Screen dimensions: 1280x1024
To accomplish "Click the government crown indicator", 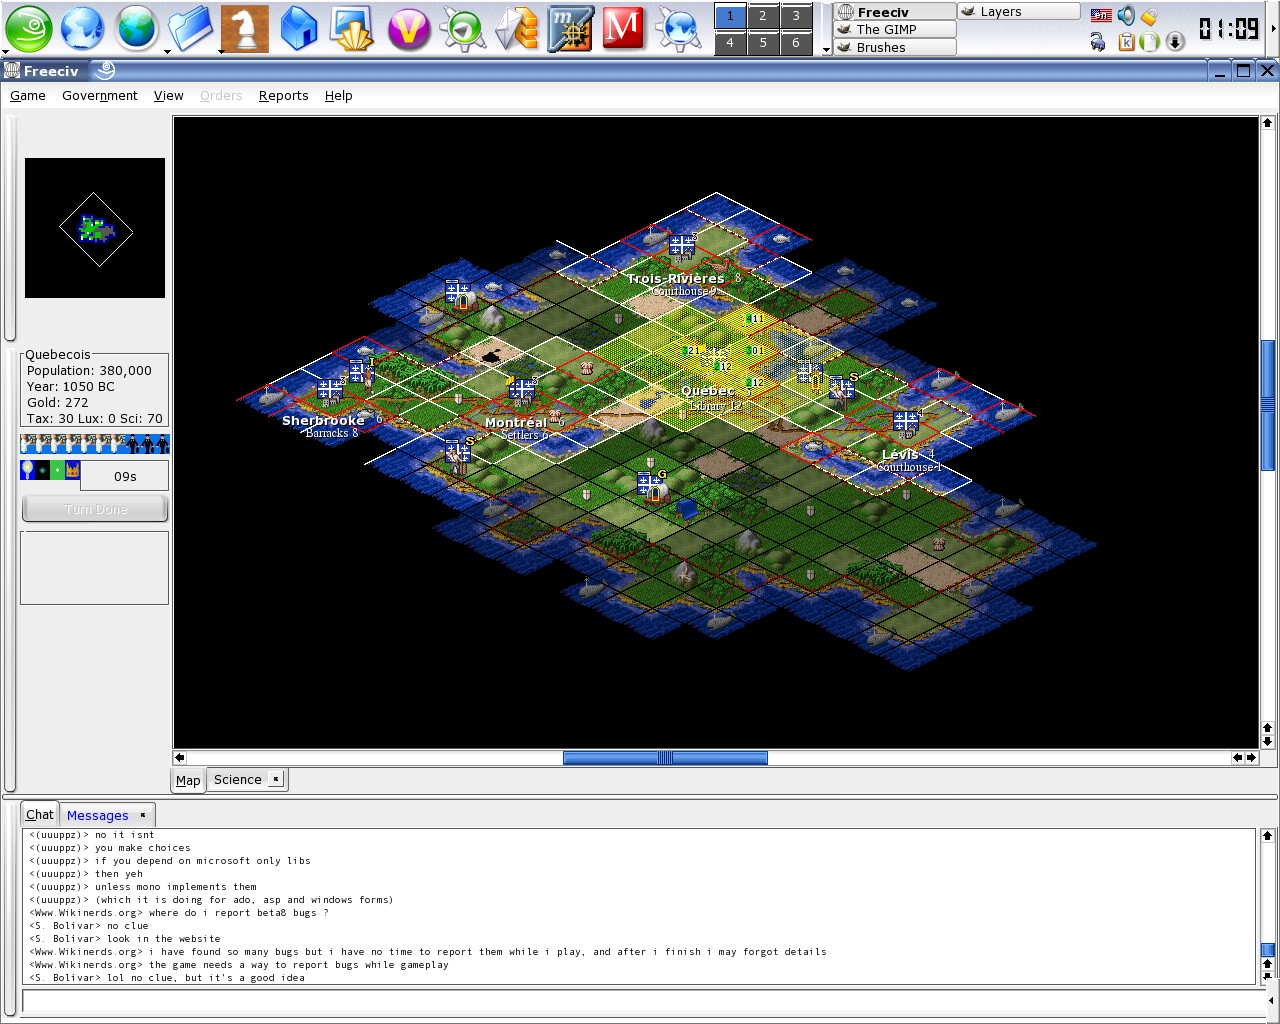I will (73, 470).
